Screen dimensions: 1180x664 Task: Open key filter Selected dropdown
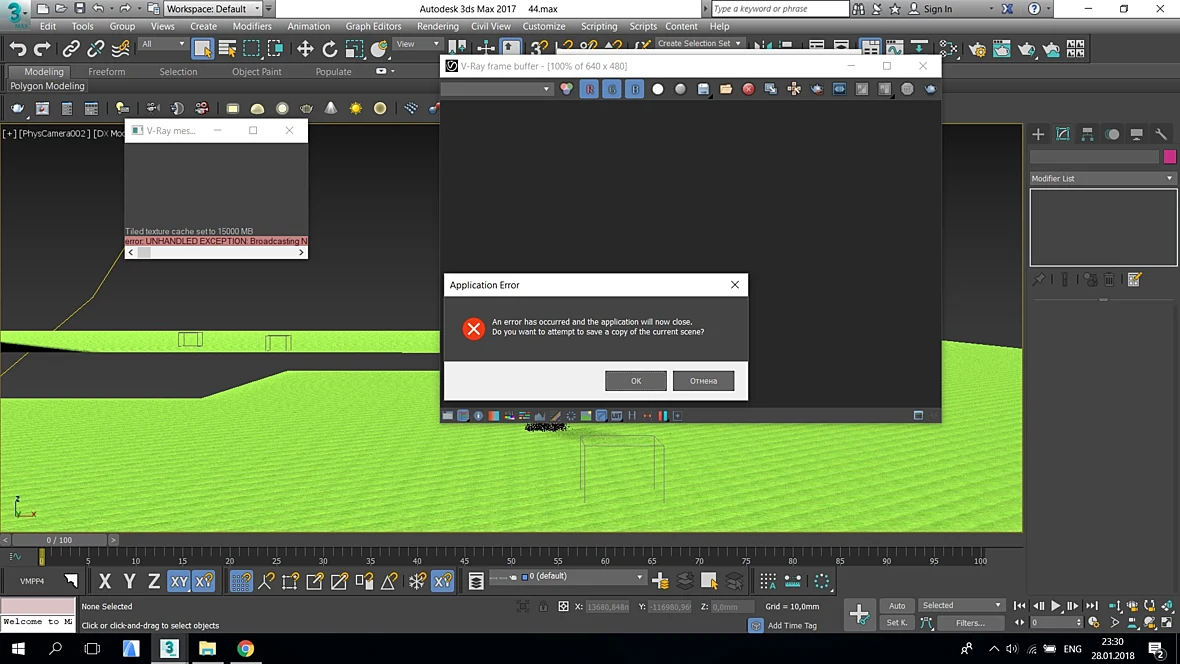pos(962,605)
